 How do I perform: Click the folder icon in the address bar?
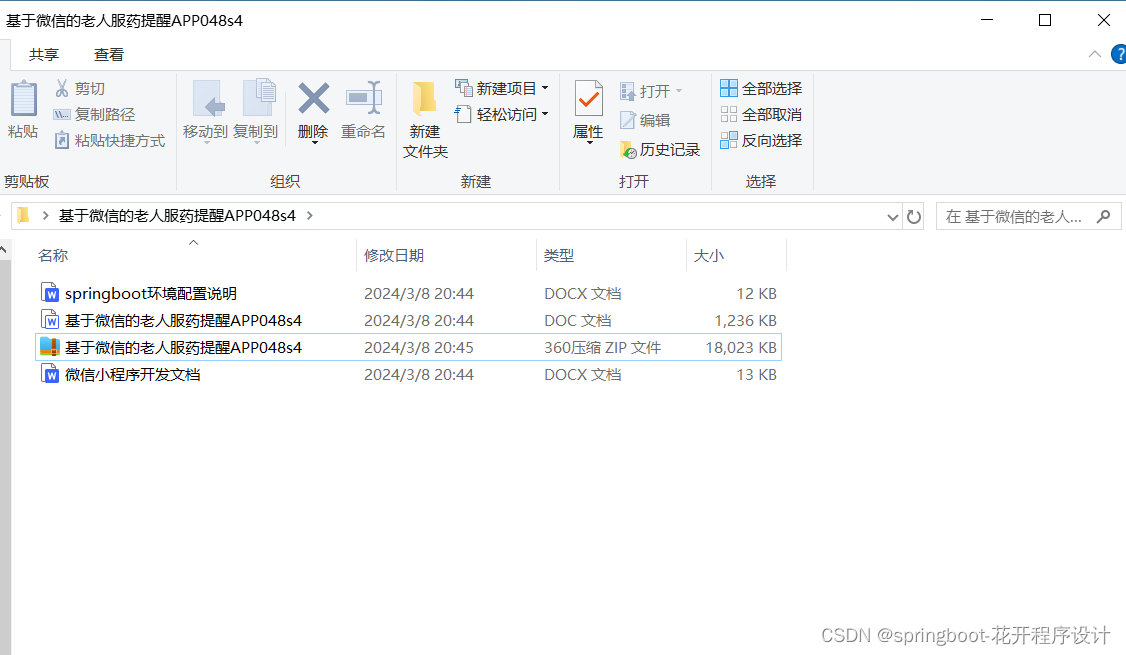tap(23, 215)
